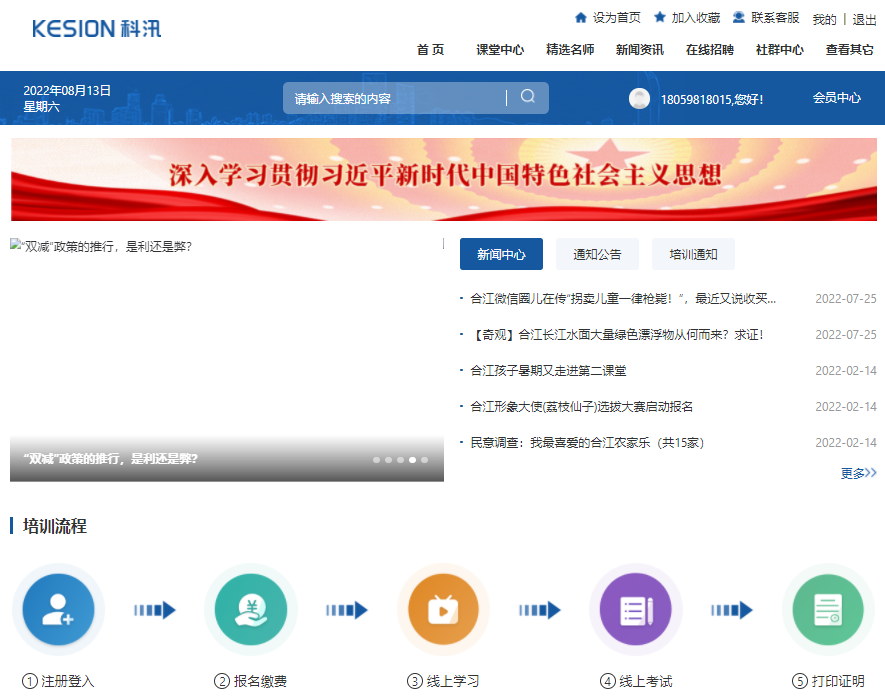The width and height of the screenshot is (885, 696).
Task: Click the search magnifier icon
Action: [528, 97]
